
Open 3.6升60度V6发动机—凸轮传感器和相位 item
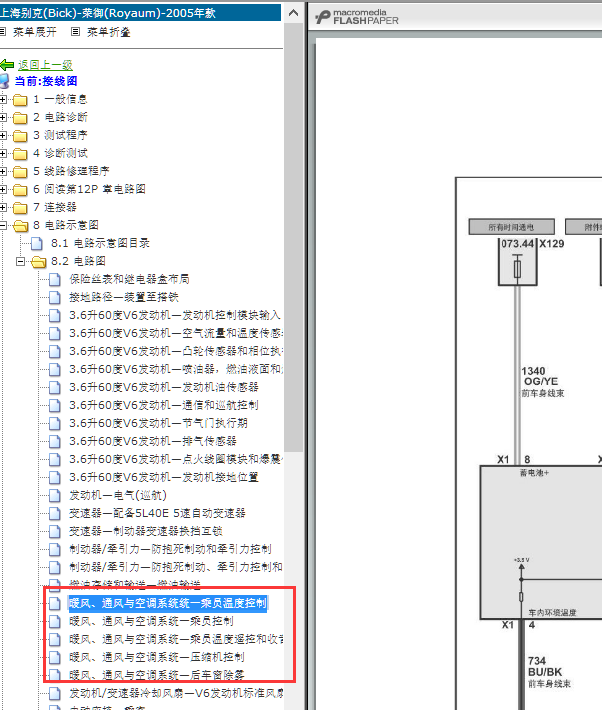click(x=176, y=351)
